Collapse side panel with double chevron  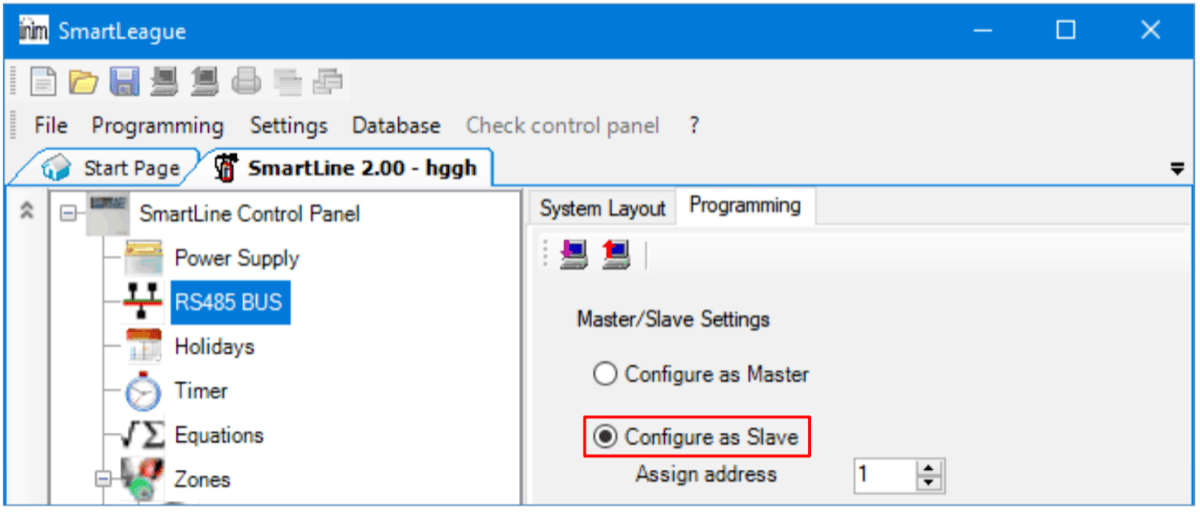pos(27,211)
